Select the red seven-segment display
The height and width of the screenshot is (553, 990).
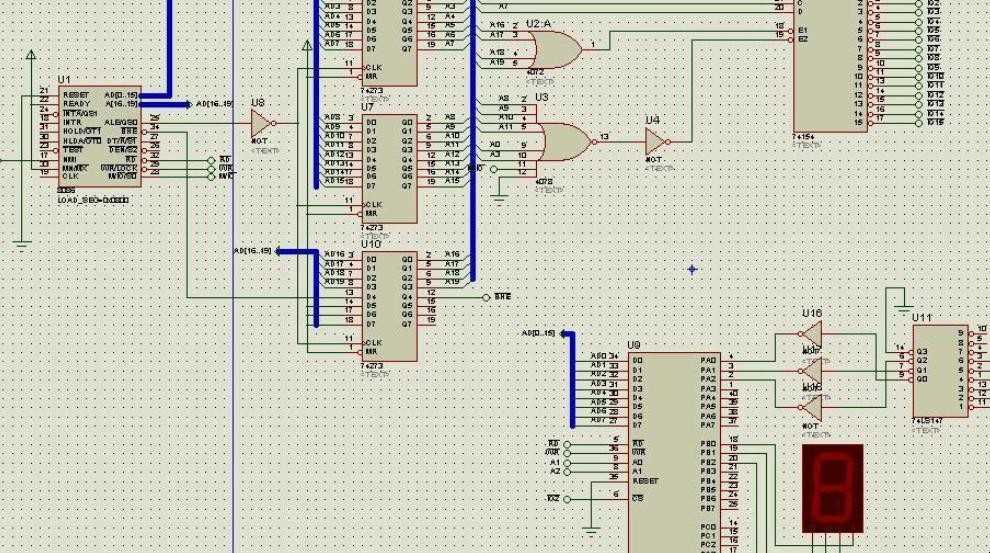coord(833,489)
